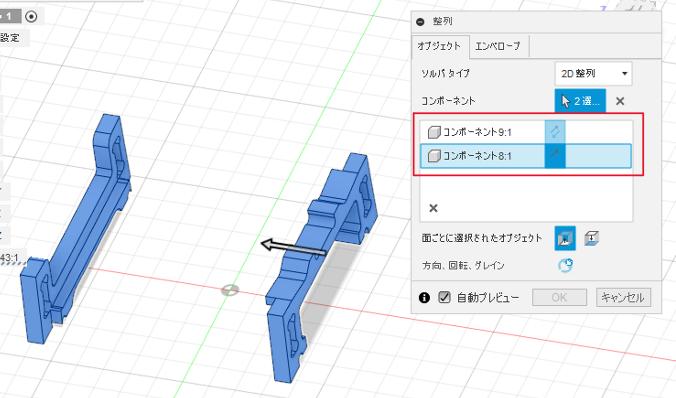676x398 pixels.
Task: Click the orientation icon for コンポーネント9:1
Action: click(555, 132)
